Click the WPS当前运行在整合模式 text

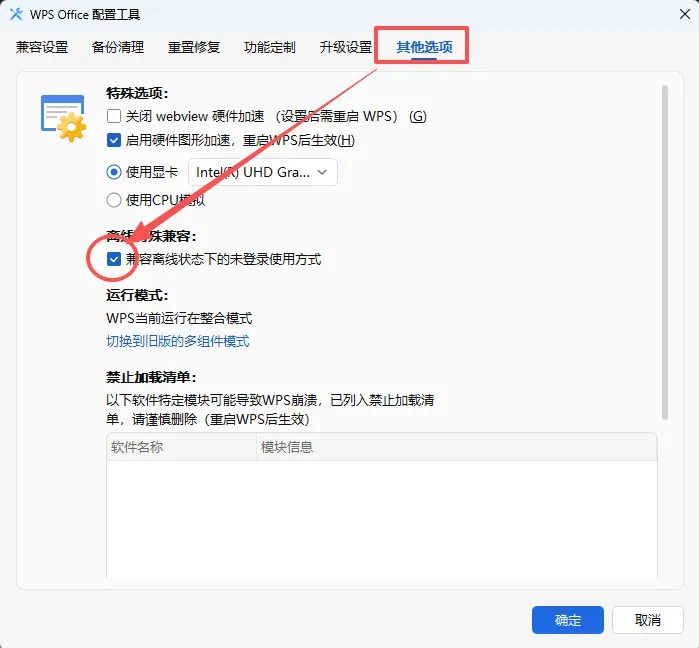[179, 318]
